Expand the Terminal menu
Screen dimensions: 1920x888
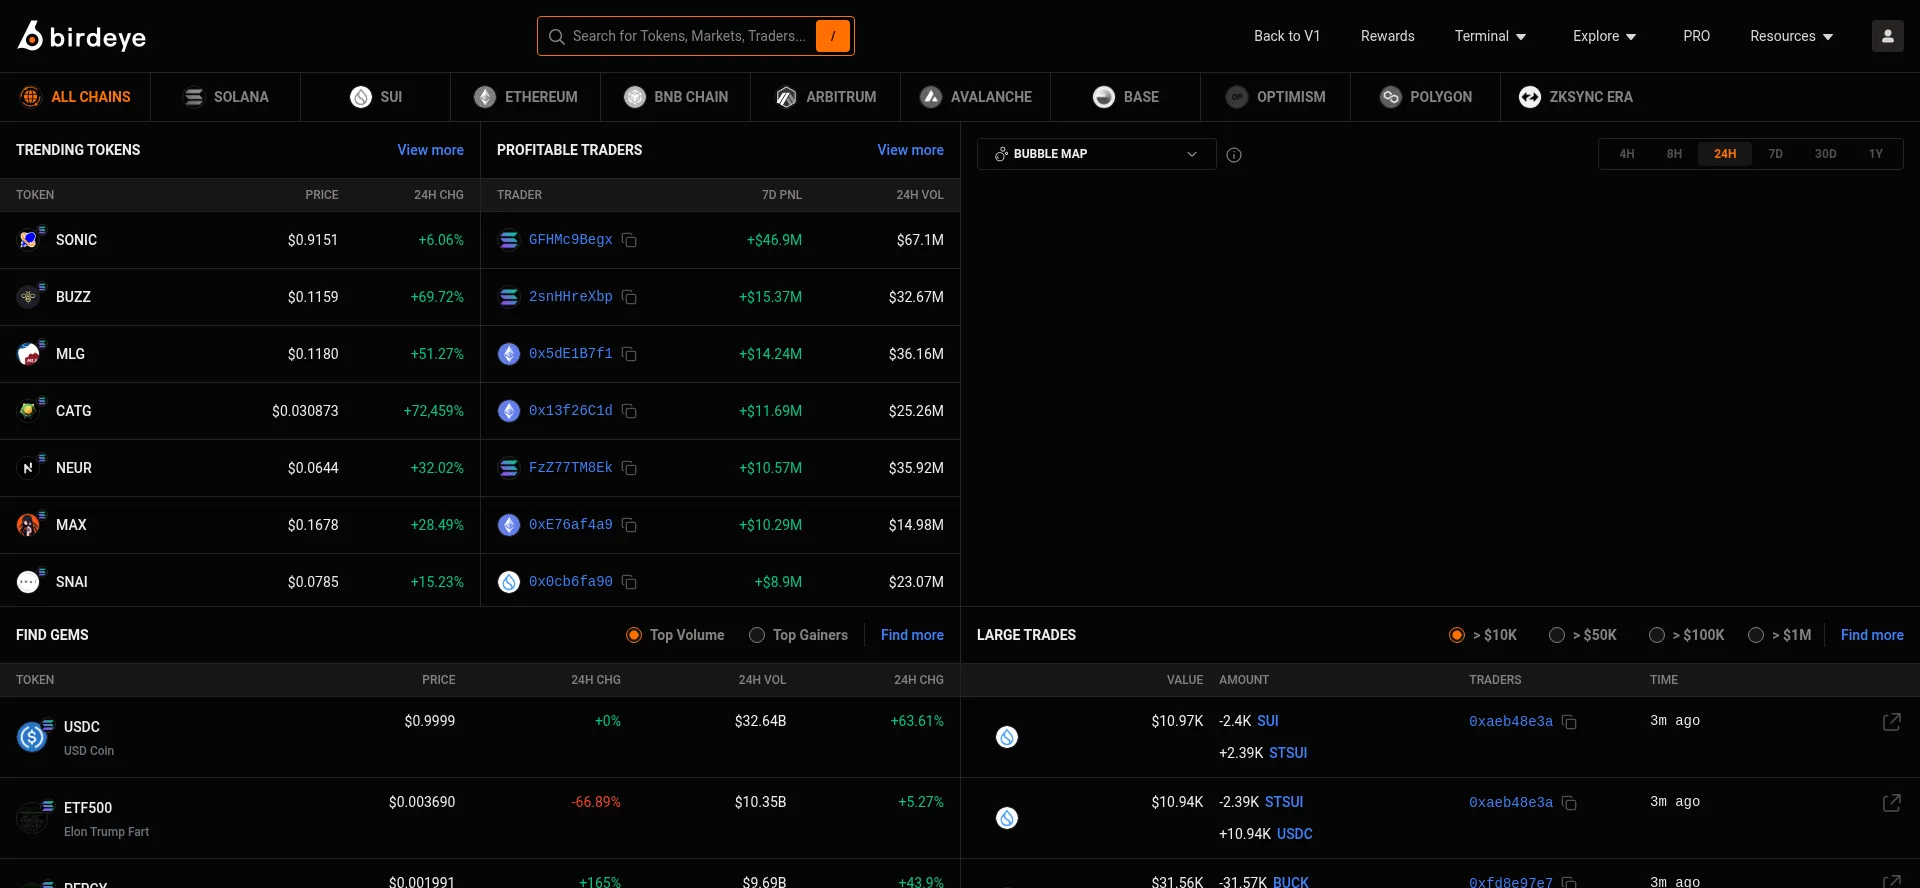tap(1490, 36)
